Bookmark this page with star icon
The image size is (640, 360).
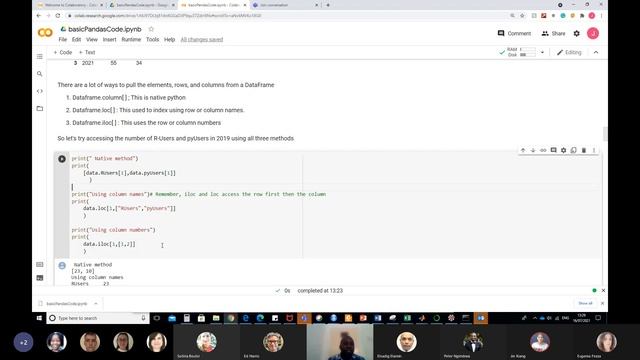pyautogui.click(x=522, y=16)
